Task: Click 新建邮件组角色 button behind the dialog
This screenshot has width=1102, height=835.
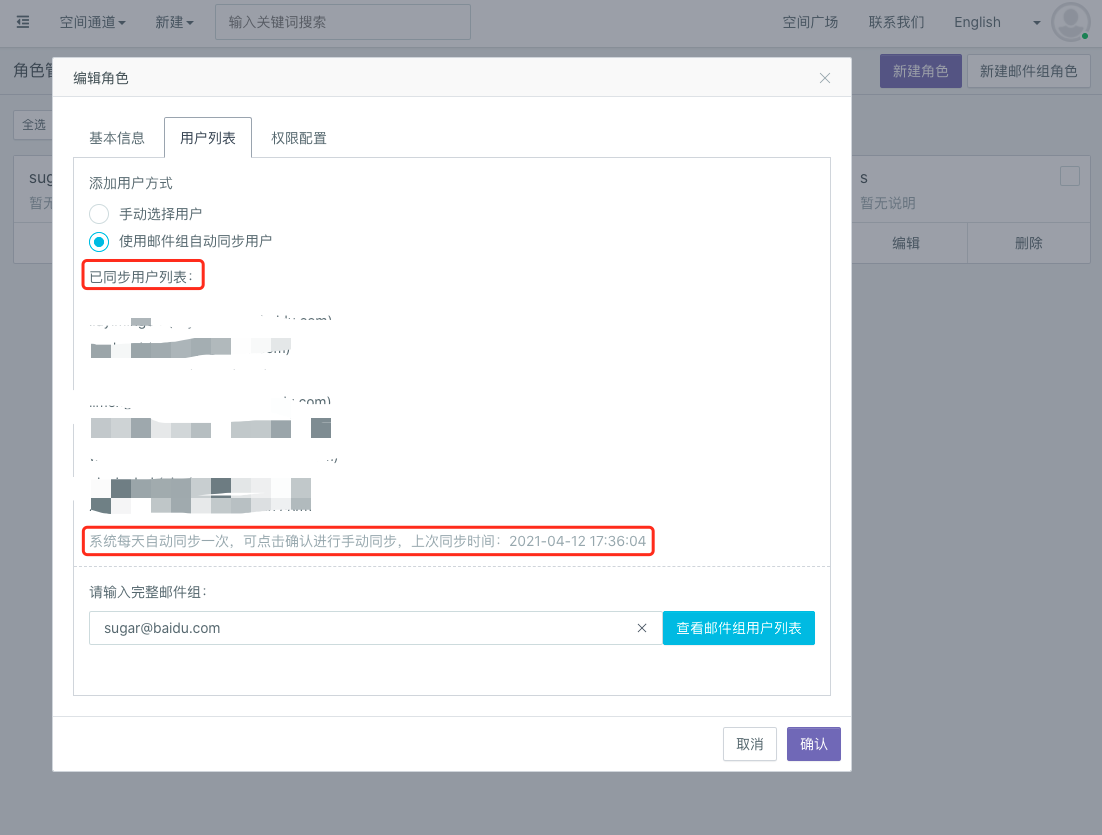Action: pos(1028,71)
